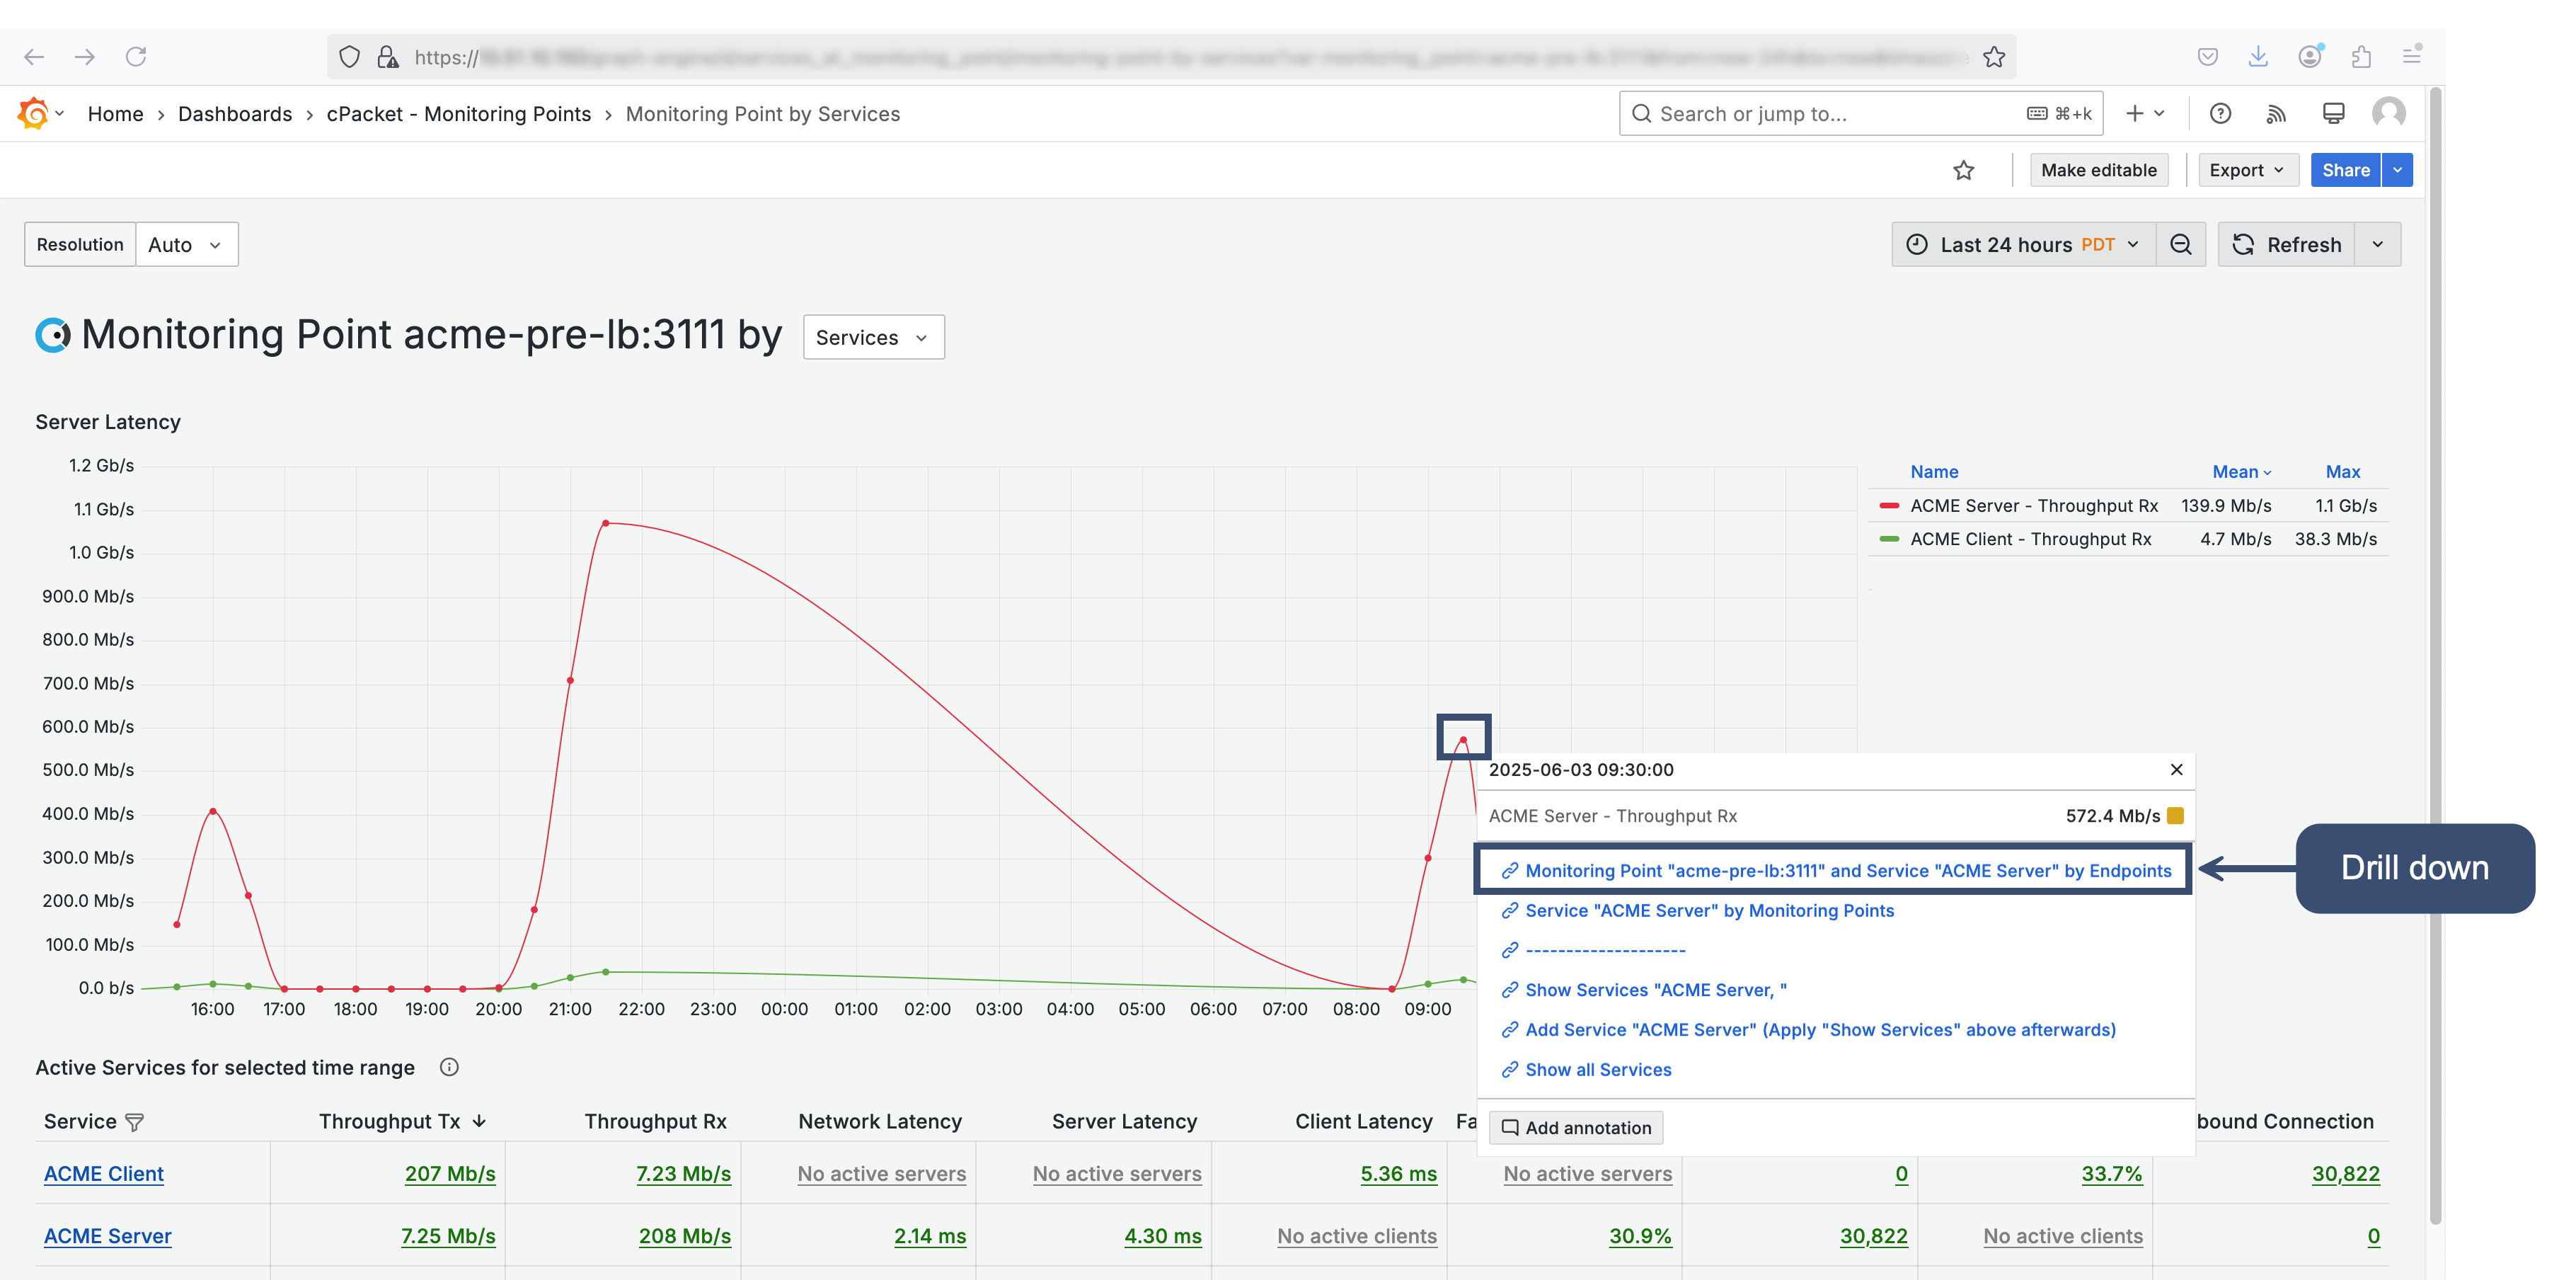This screenshot has height=1280, width=2576.
Task: Sort legend by Max column
Action: coord(2342,472)
